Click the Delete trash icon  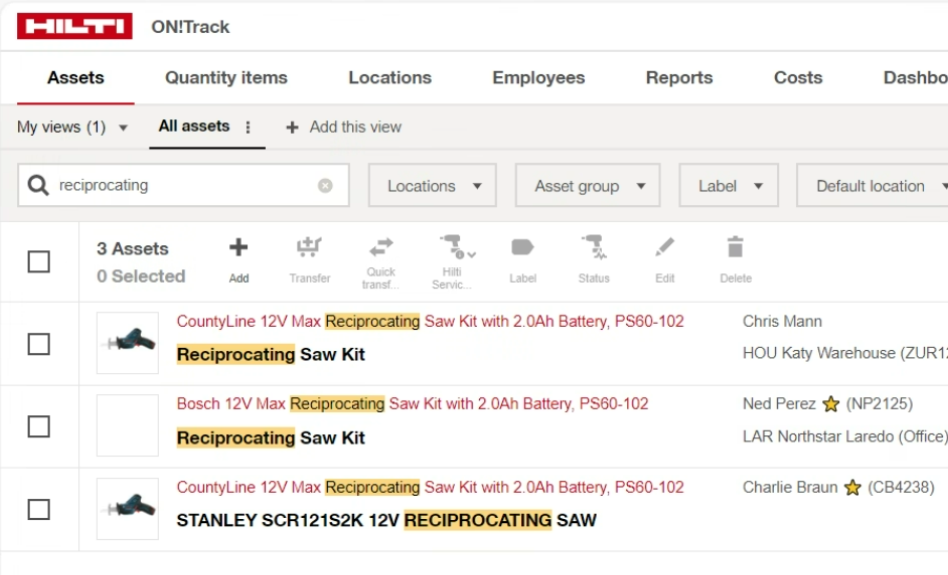(x=735, y=248)
